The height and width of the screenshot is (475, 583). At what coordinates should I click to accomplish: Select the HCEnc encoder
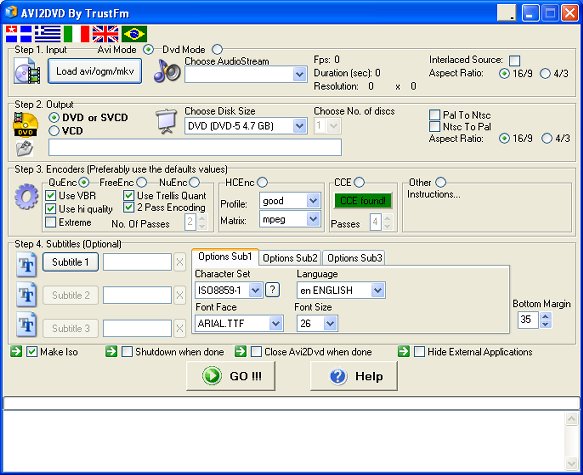click(262, 182)
